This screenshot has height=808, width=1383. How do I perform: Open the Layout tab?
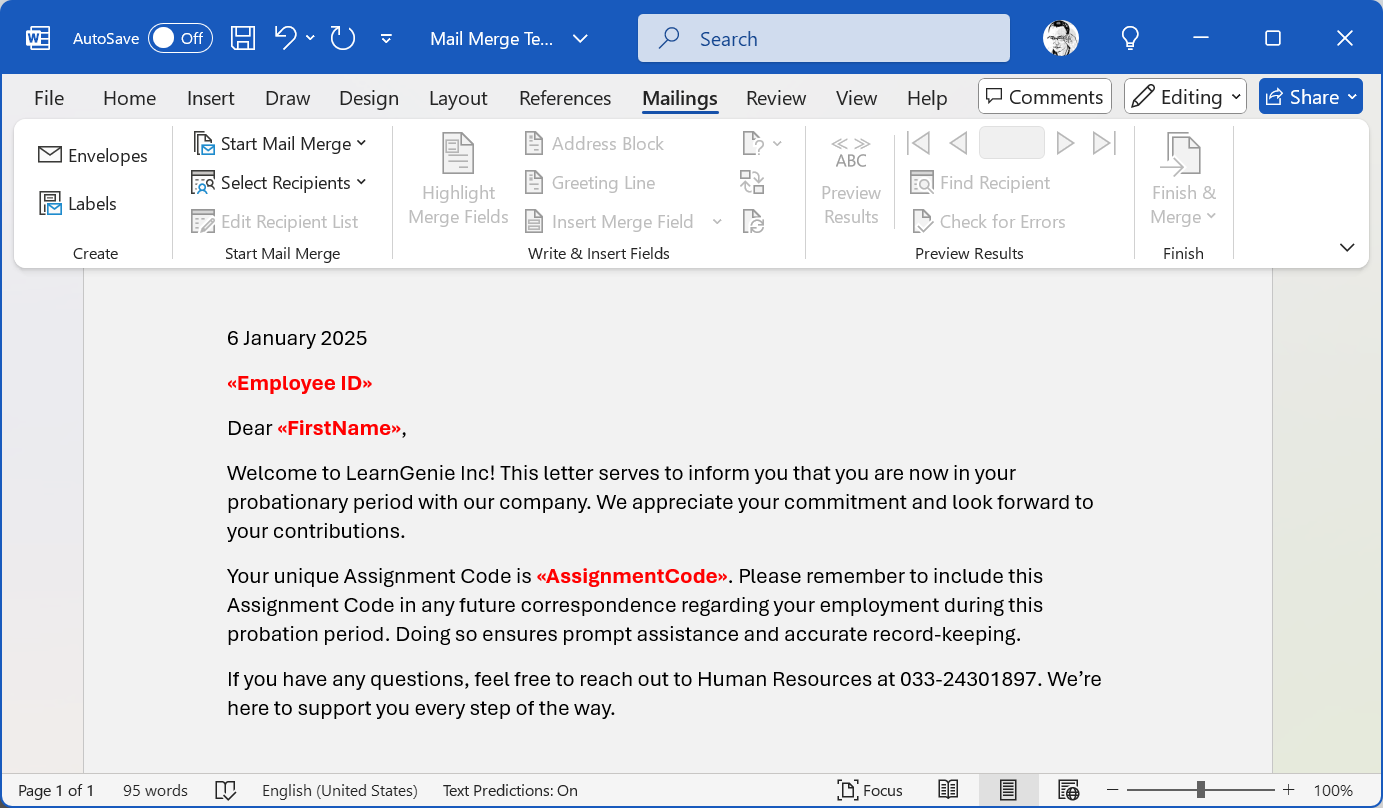click(458, 97)
